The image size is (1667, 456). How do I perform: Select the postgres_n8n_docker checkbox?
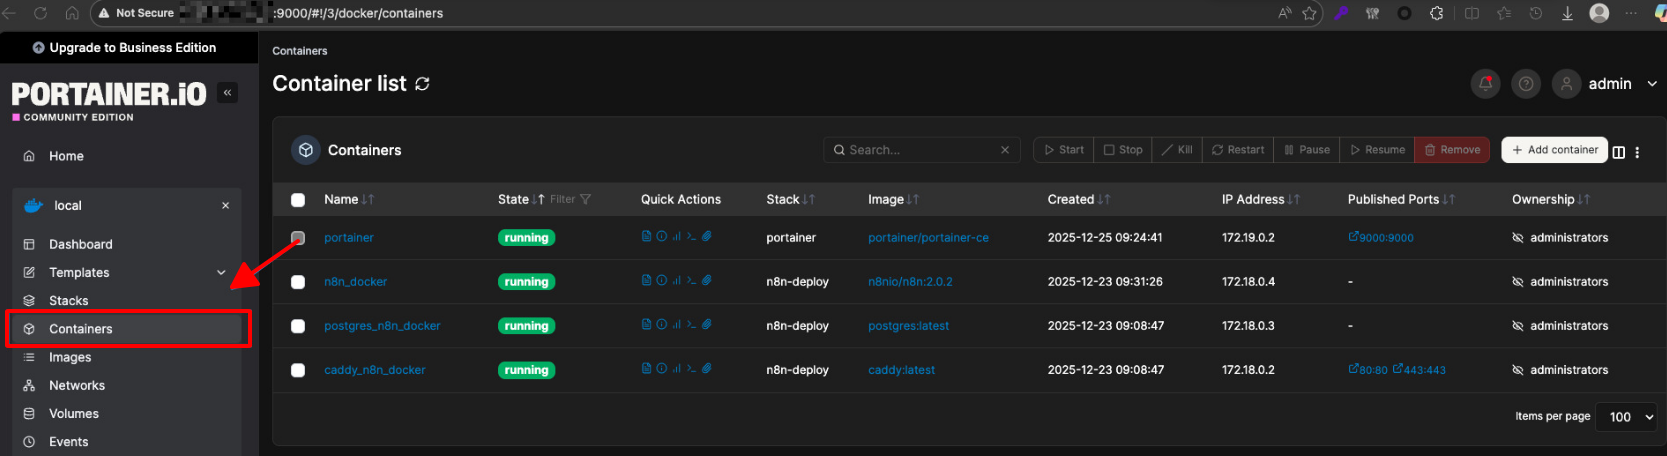(x=298, y=326)
